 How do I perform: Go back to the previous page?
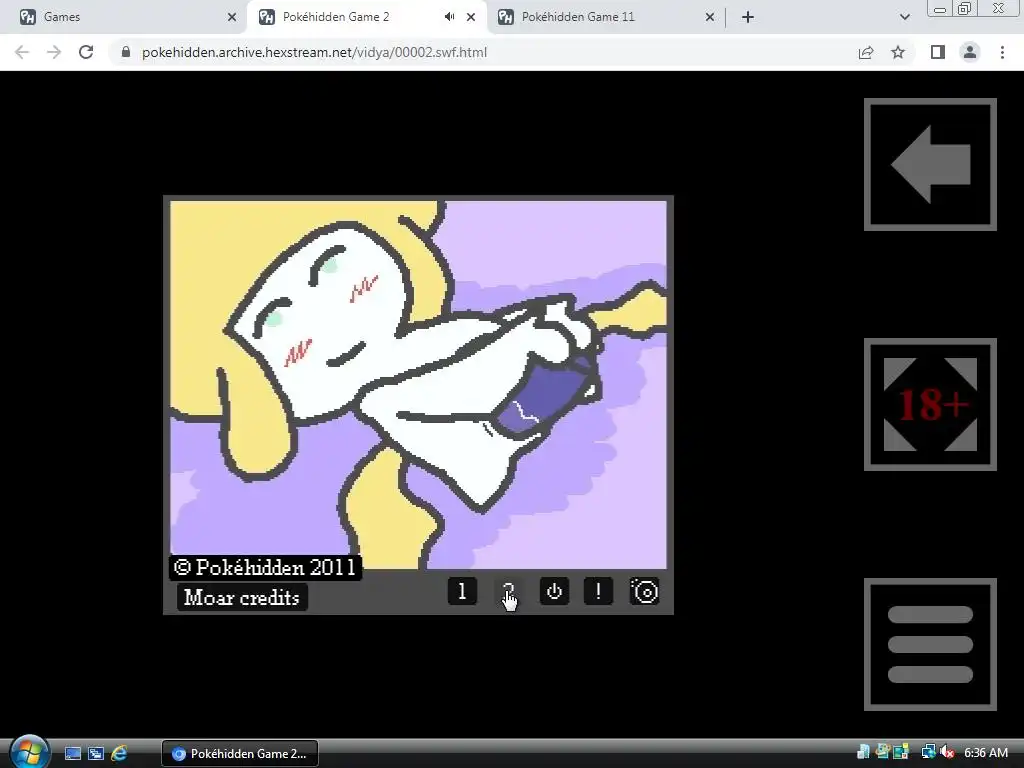pos(22,52)
